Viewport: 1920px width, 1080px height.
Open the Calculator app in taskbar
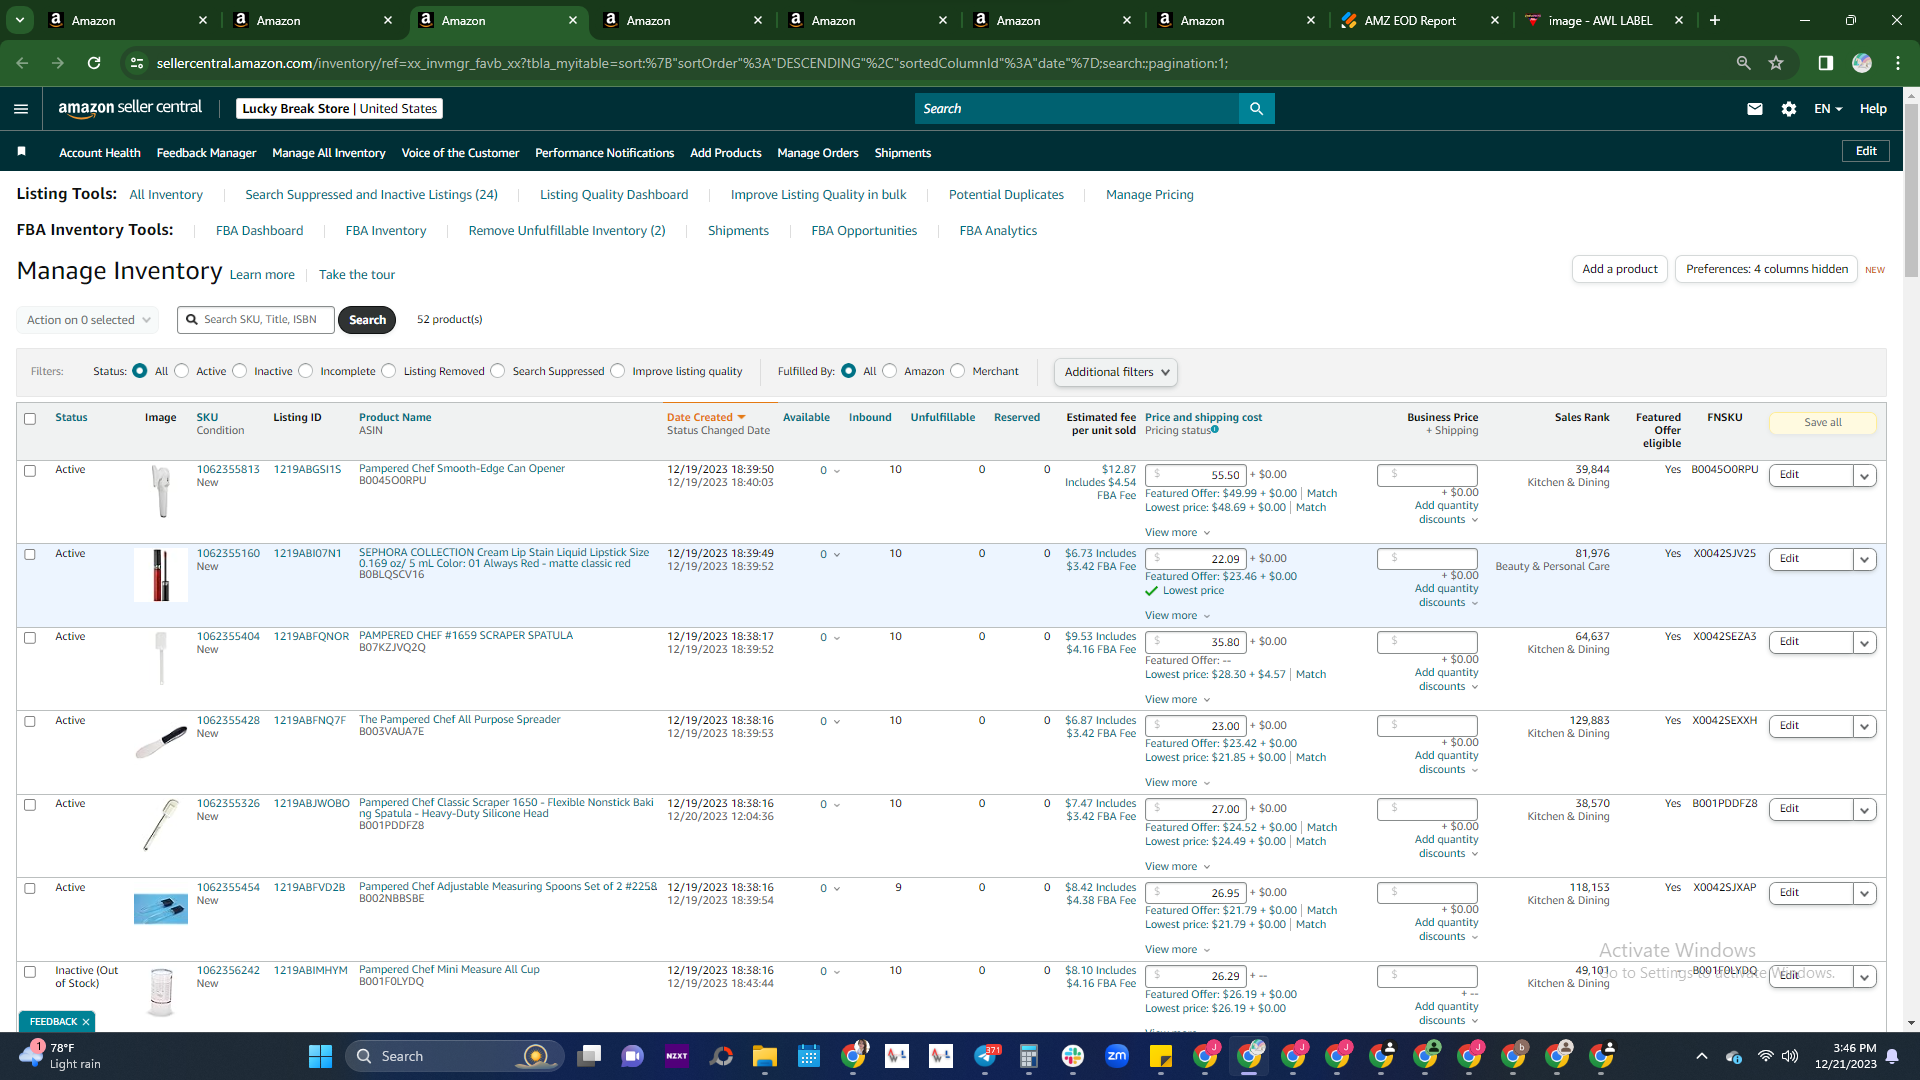coord(1029,1056)
